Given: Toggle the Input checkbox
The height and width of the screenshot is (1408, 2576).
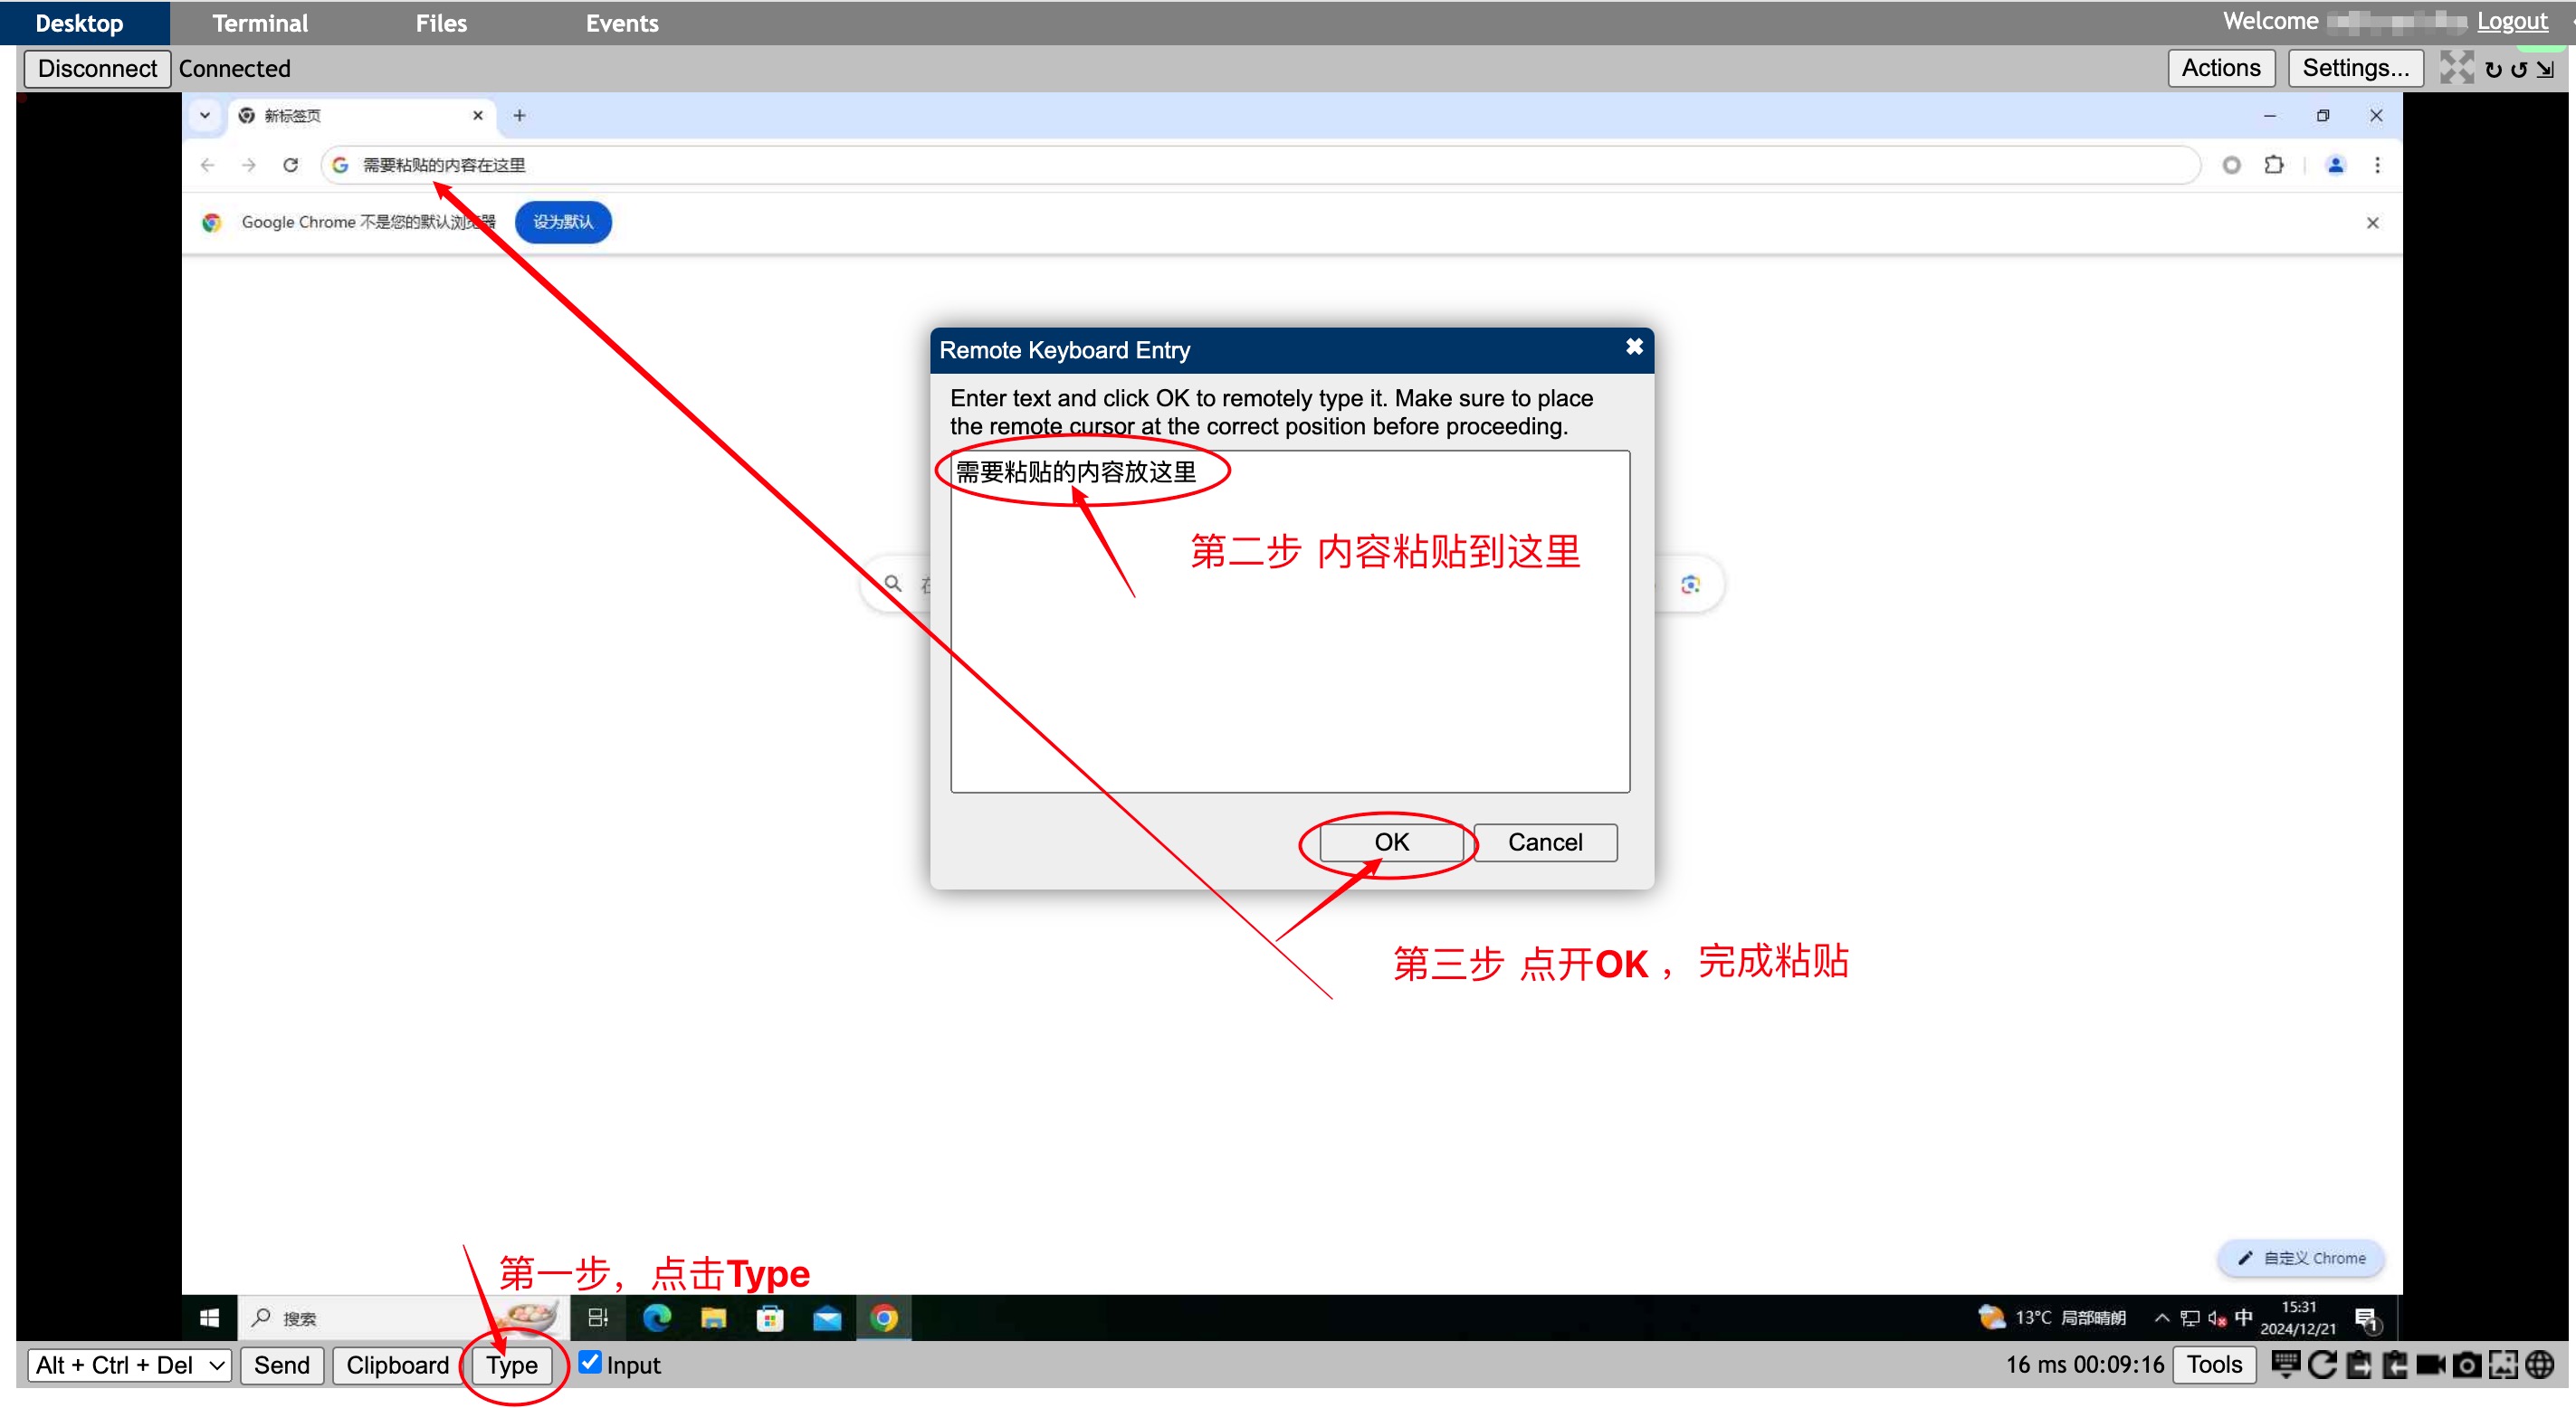Looking at the screenshot, I should [590, 1362].
